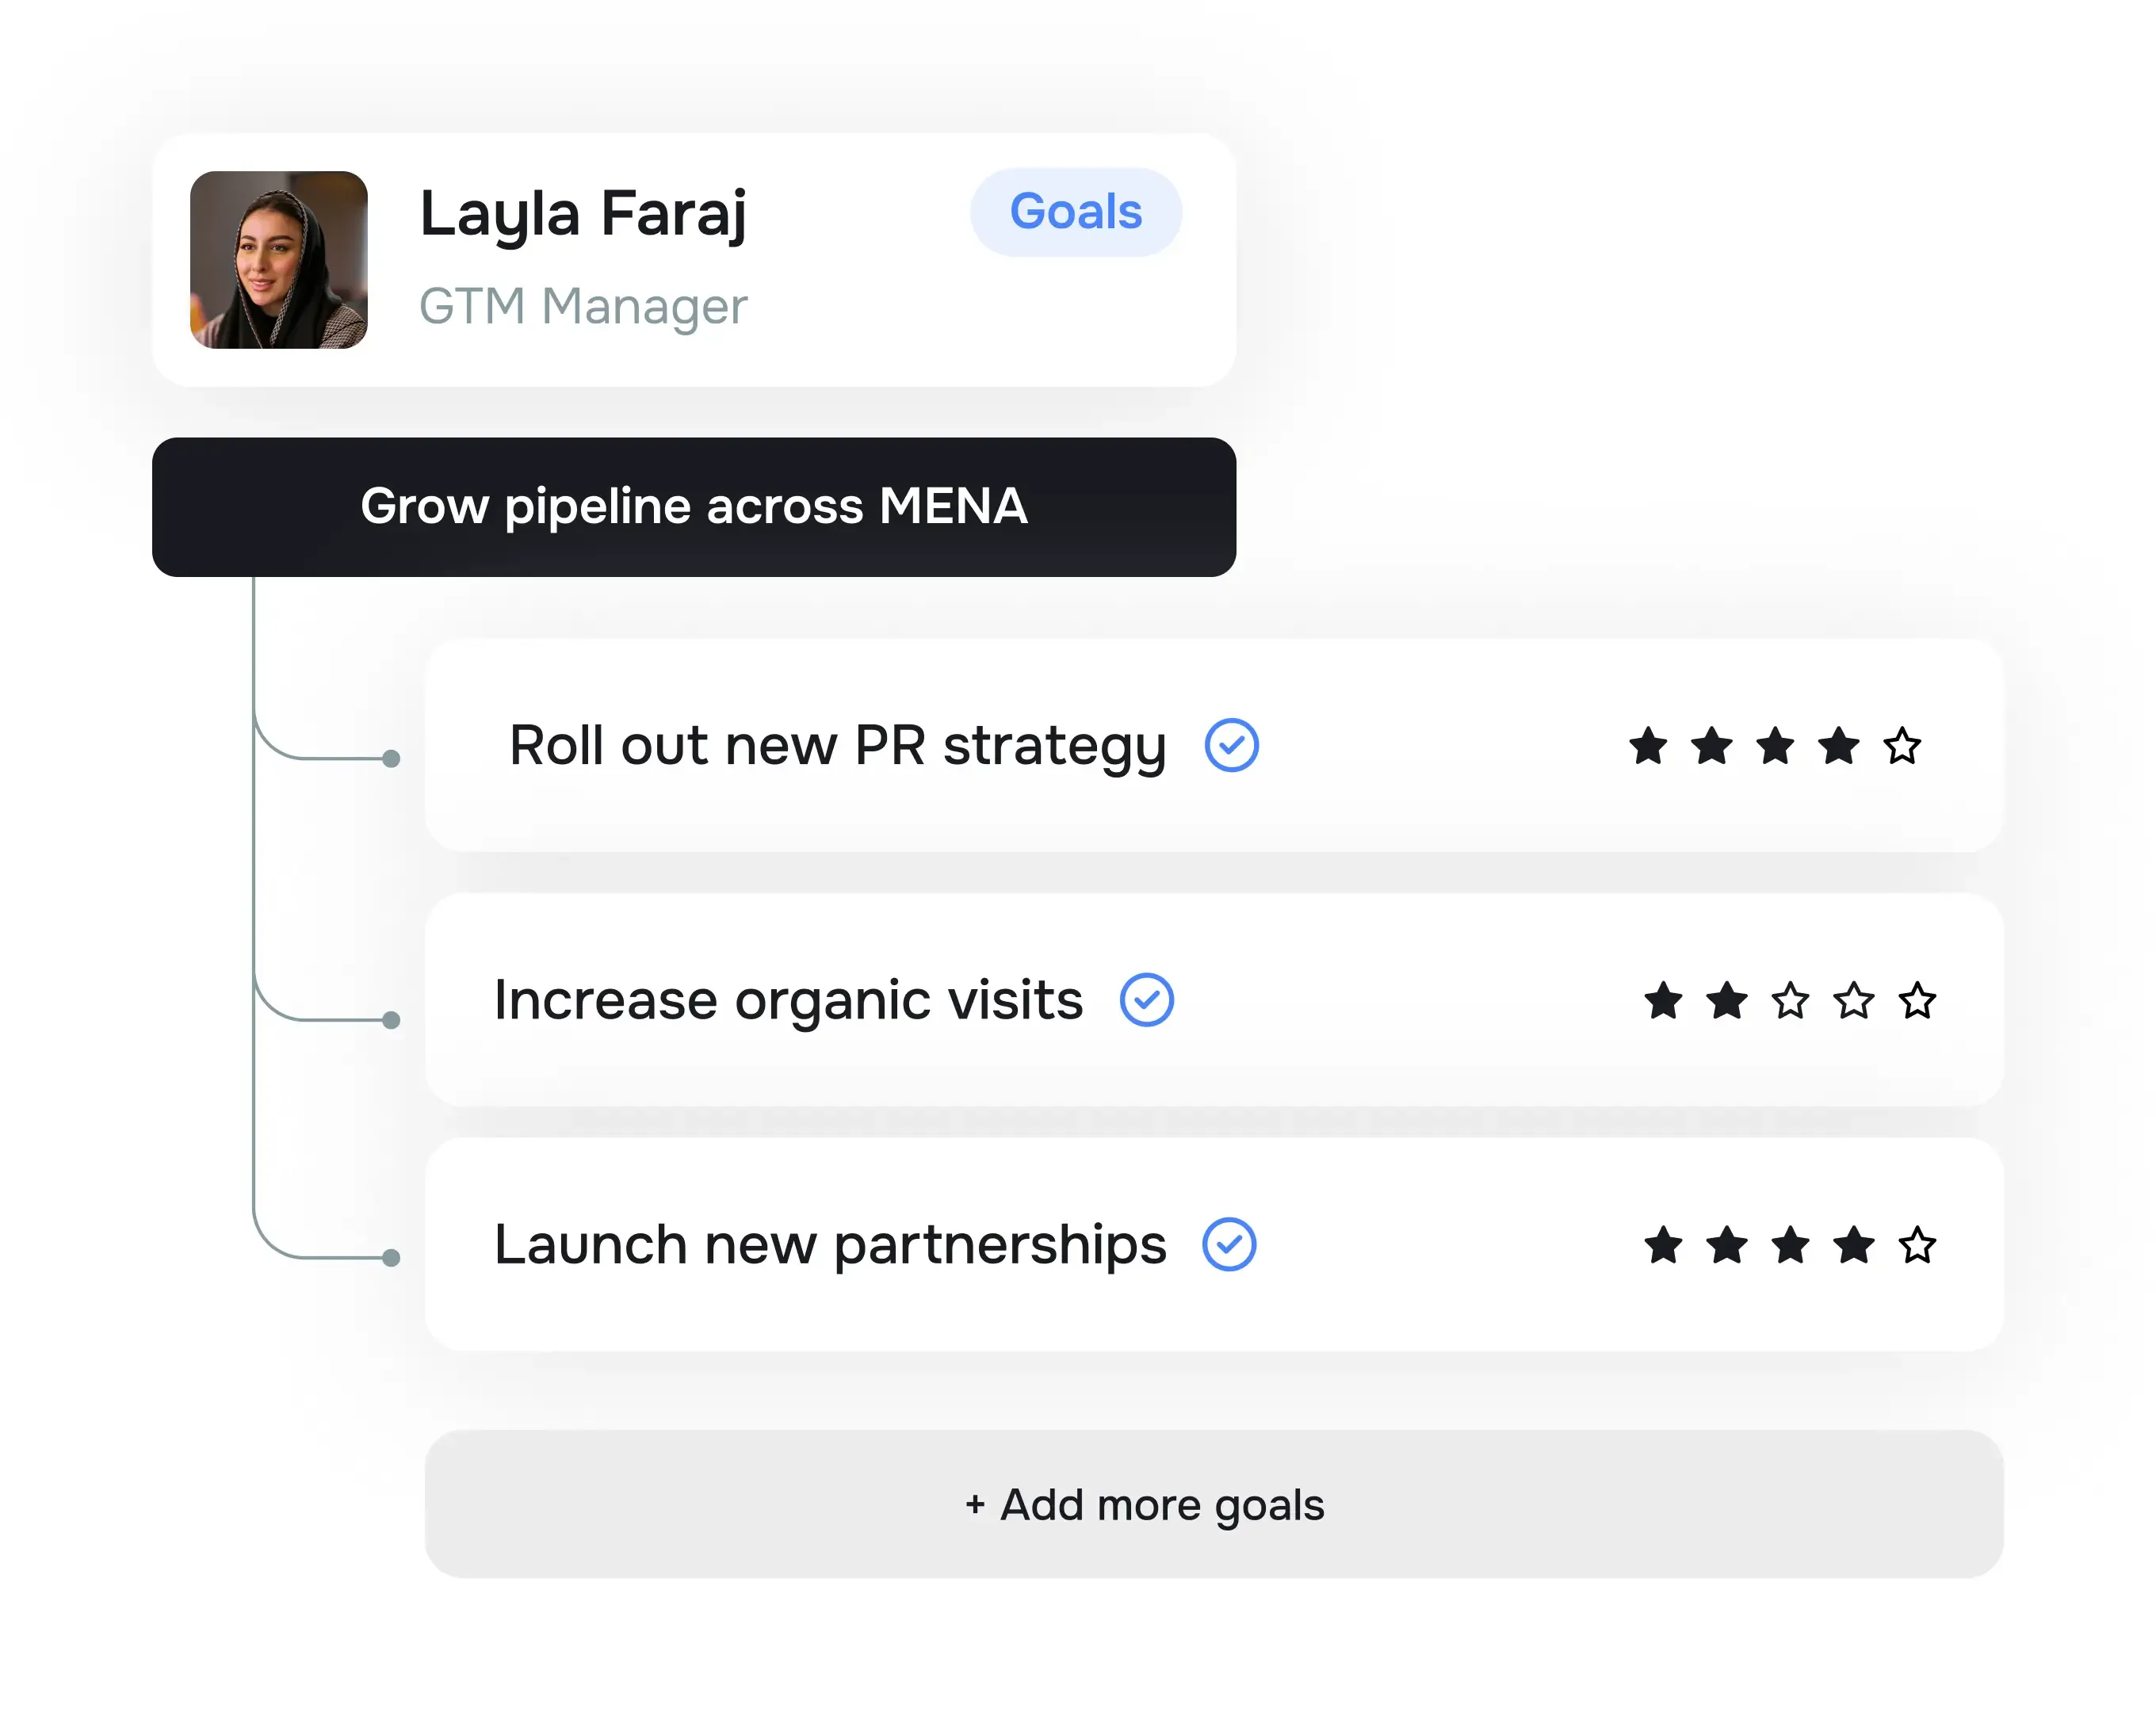Click Layla Faraj's profile photo
This screenshot has width=2156, height=1712.
click(280, 264)
